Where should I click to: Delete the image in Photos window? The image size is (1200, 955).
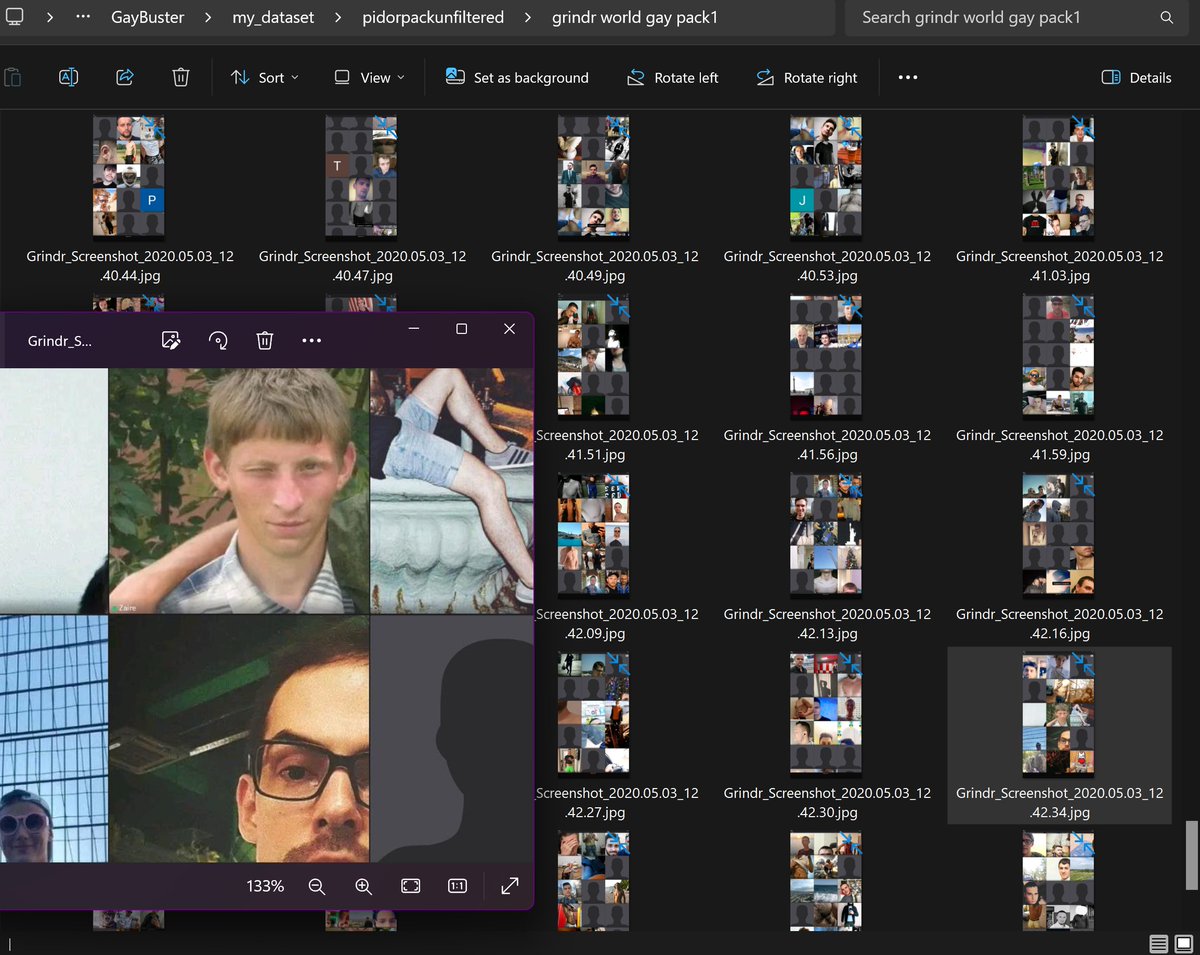pyautogui.click(x=265, y=341)
